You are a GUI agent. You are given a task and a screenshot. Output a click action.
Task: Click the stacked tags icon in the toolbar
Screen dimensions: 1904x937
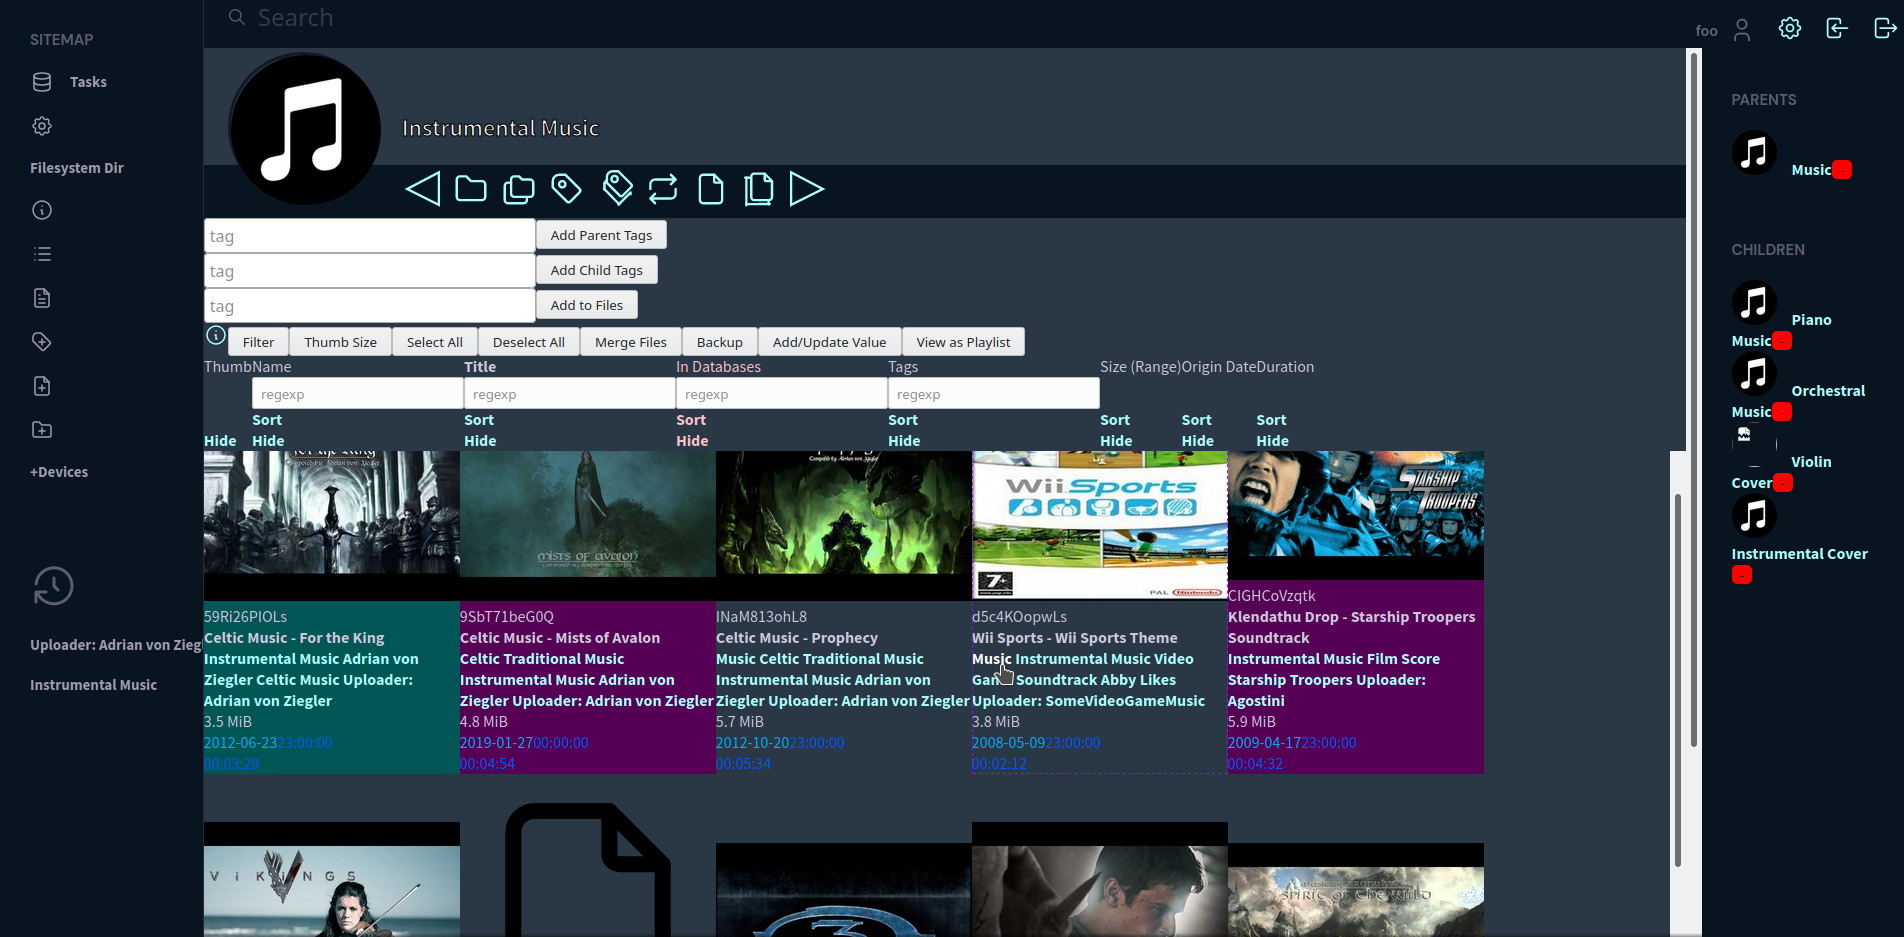[617, 188]
